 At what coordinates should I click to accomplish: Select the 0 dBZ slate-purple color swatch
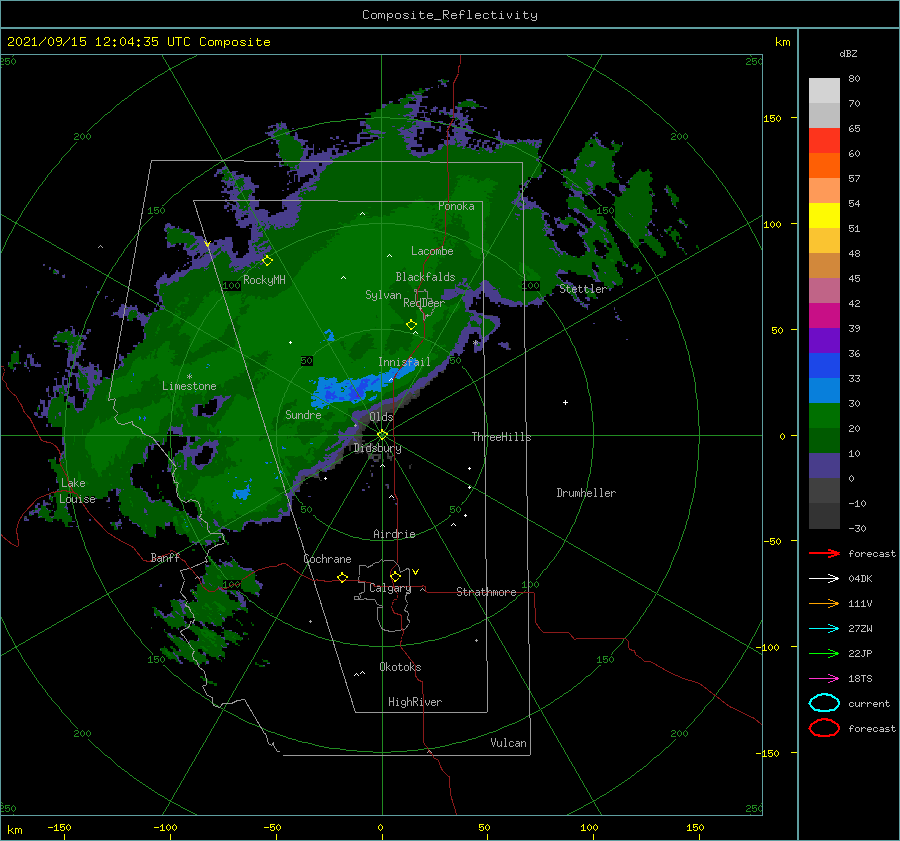[x=824, y=466]
